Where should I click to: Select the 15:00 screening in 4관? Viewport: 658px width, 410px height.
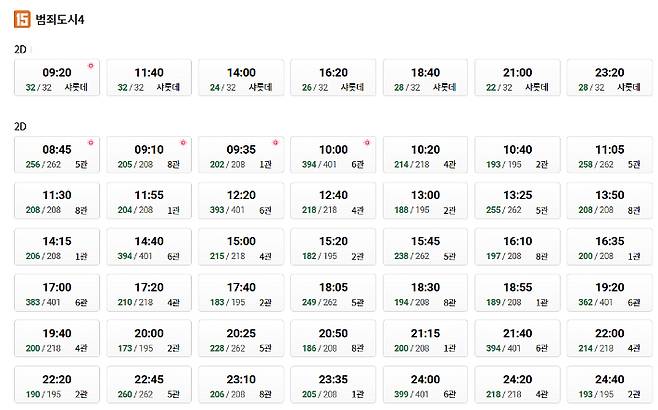241,247
